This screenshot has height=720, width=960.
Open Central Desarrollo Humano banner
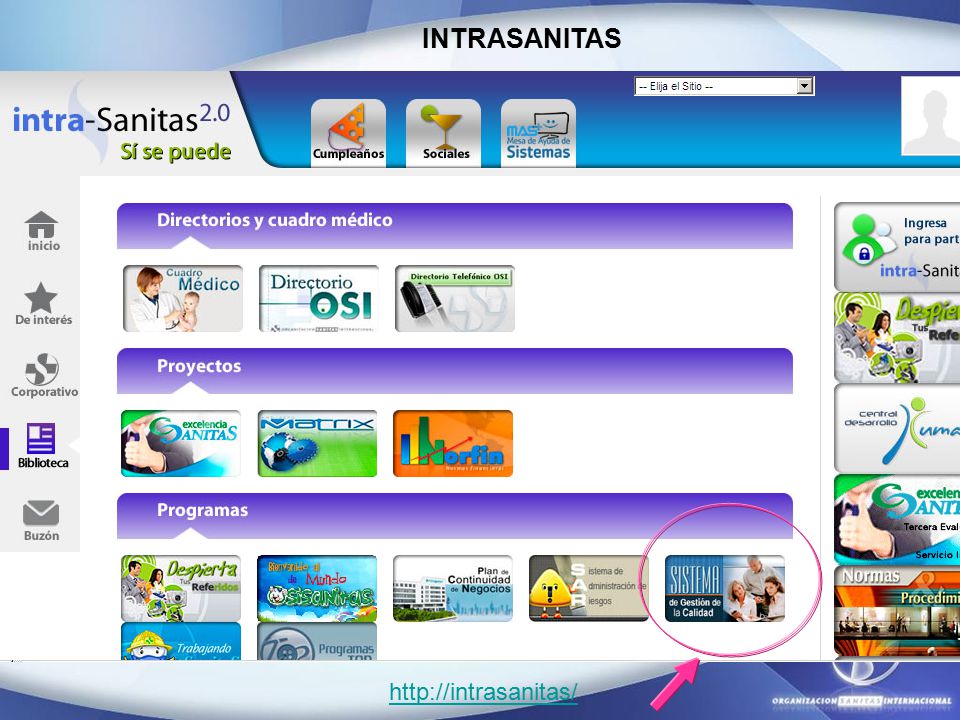897,429
